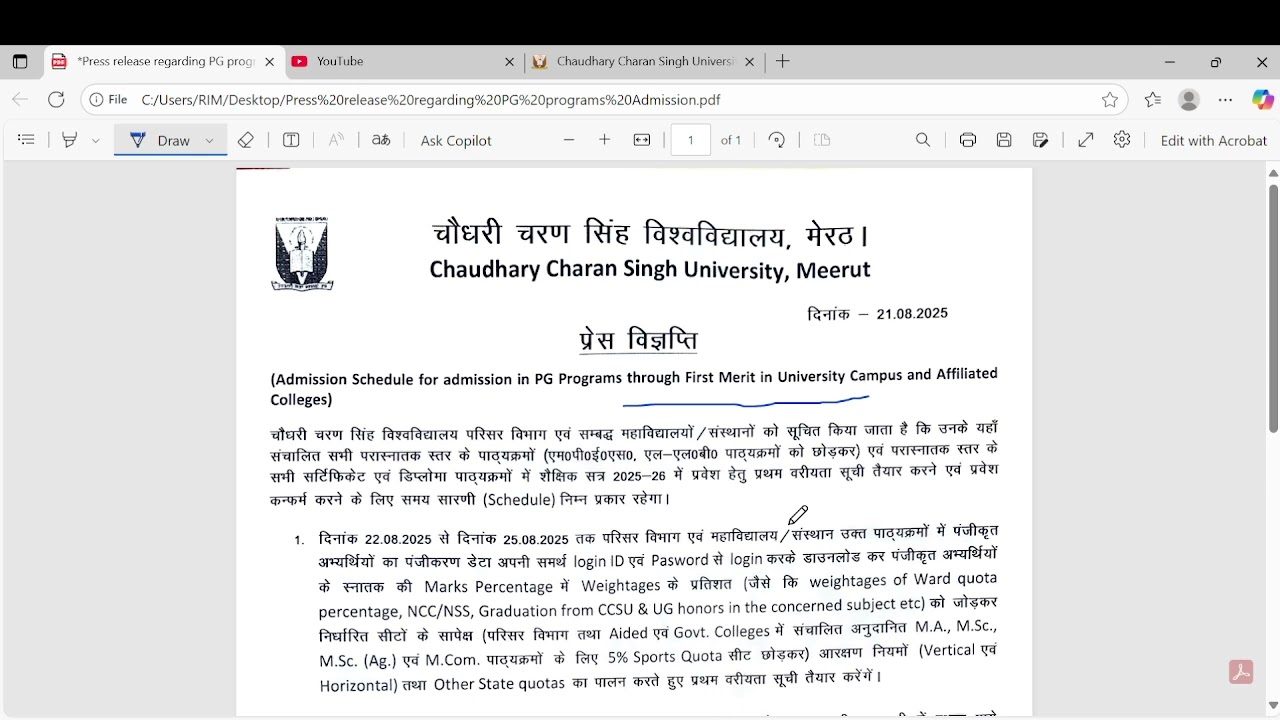Toggle fit to width view
Image resolution: width=1280 pixels, height=720 pixels.
click(x=642, y=140)
